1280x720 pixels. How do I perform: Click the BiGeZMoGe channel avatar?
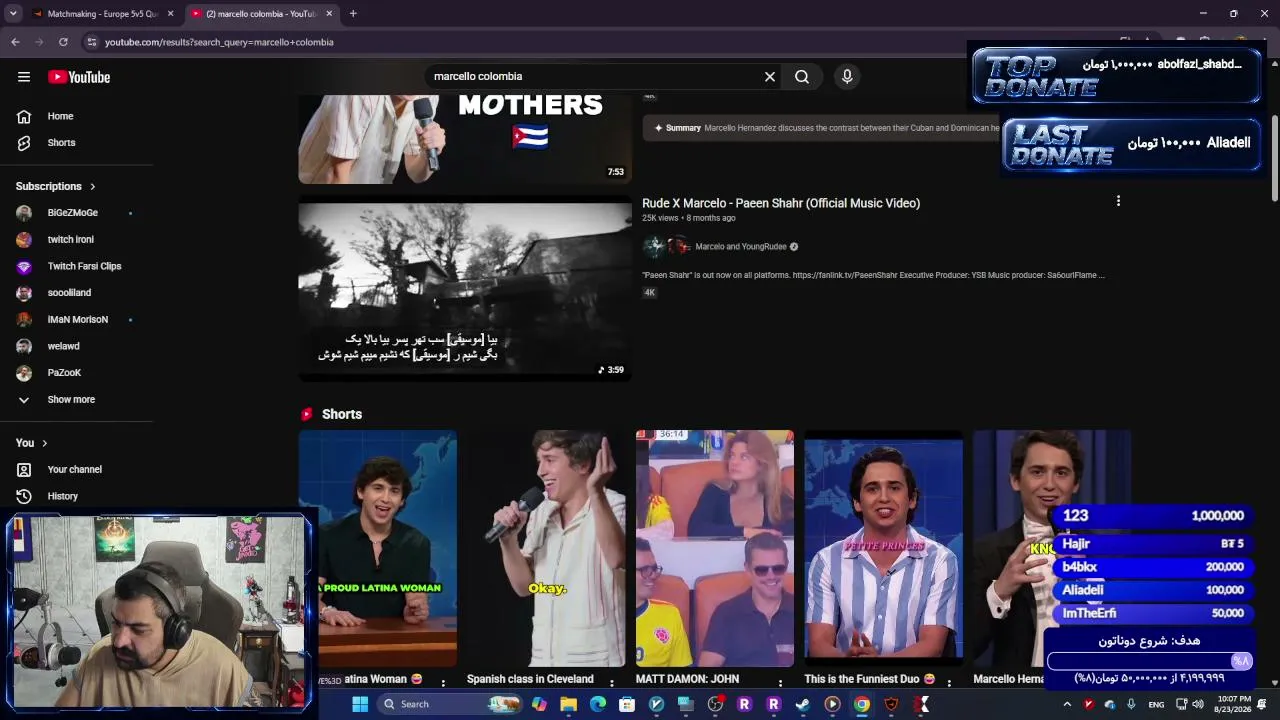coord(24,213)
